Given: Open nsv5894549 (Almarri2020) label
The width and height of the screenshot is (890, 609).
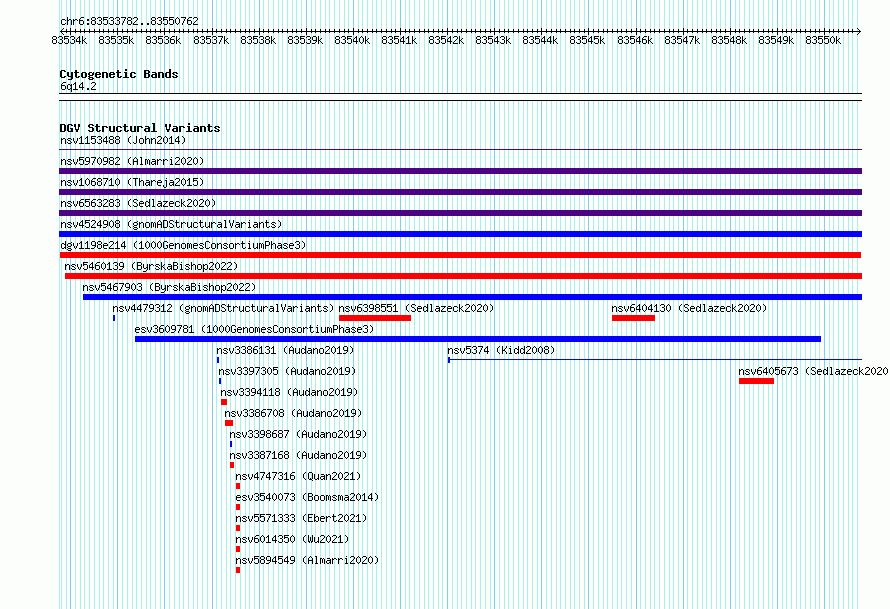Looking at the screenshot, I should [x=307, y=560].
